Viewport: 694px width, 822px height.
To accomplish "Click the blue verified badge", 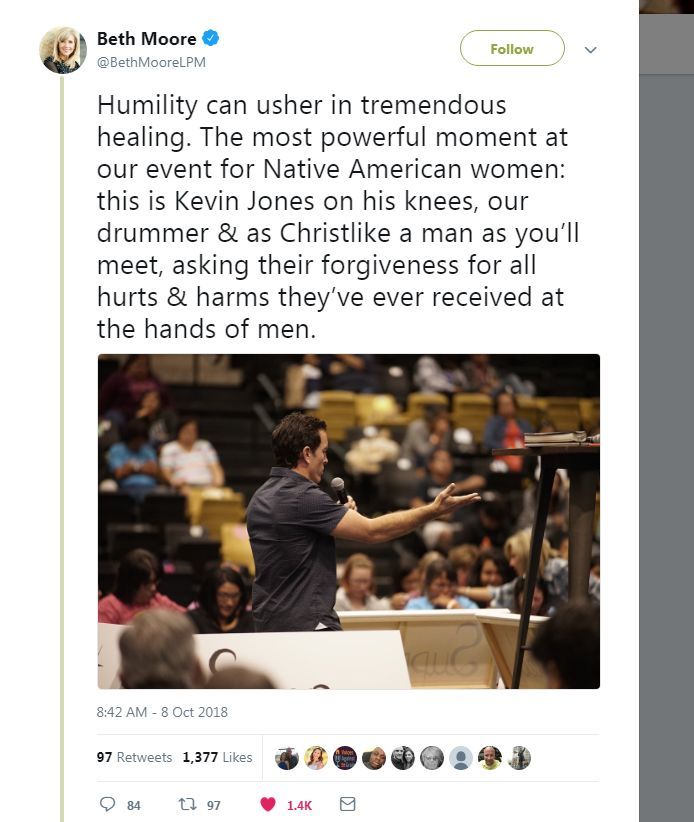I will 211,38.
